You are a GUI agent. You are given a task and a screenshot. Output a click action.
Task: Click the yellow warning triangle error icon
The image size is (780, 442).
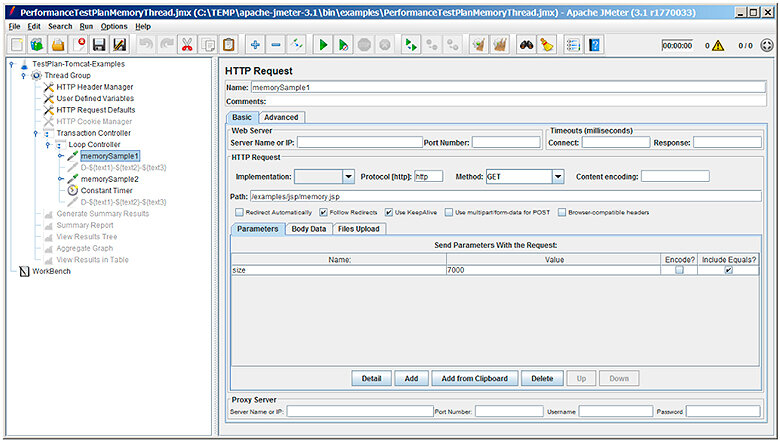717,46
